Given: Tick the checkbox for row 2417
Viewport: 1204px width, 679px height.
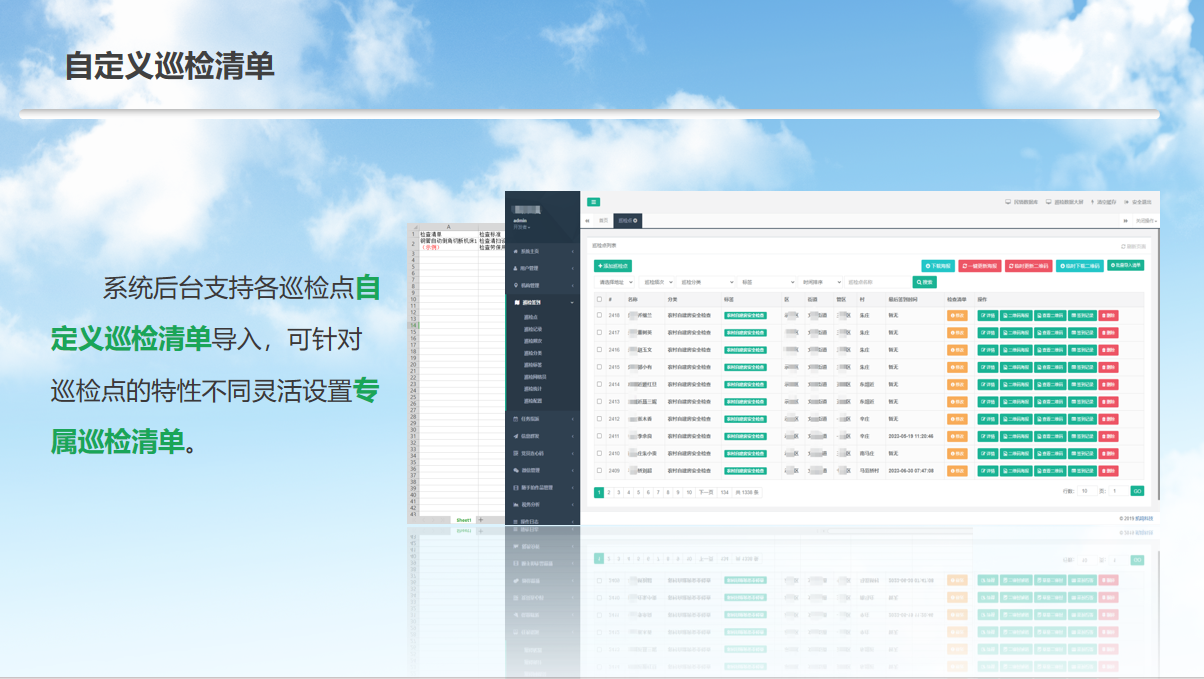Looking at the screenshot, I should click(600, 332).
